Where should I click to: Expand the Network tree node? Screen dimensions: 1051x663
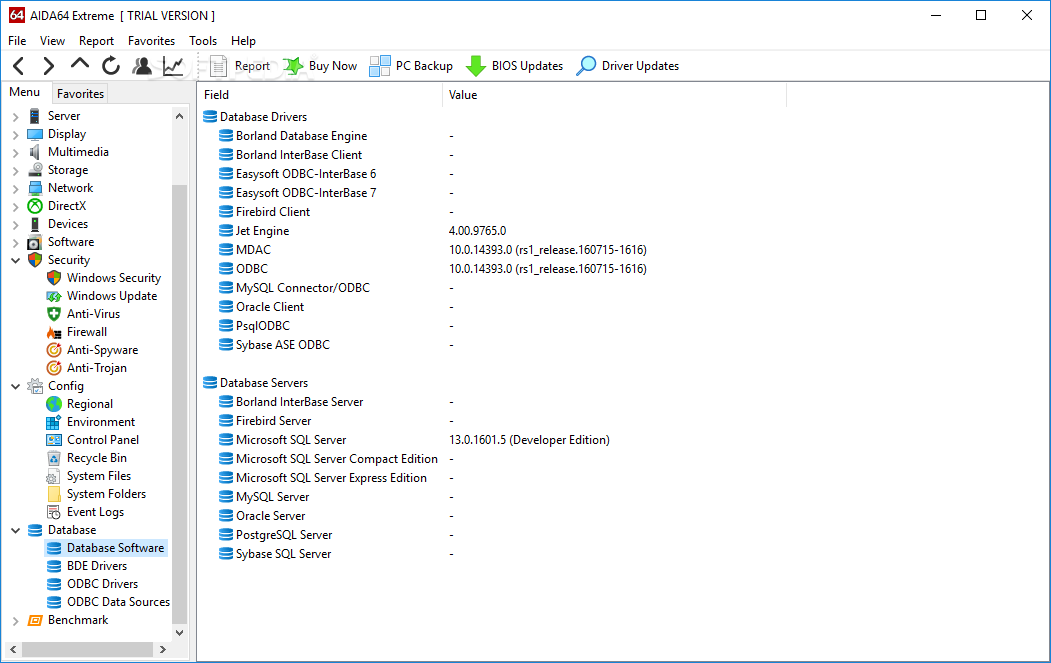[15, 189]
